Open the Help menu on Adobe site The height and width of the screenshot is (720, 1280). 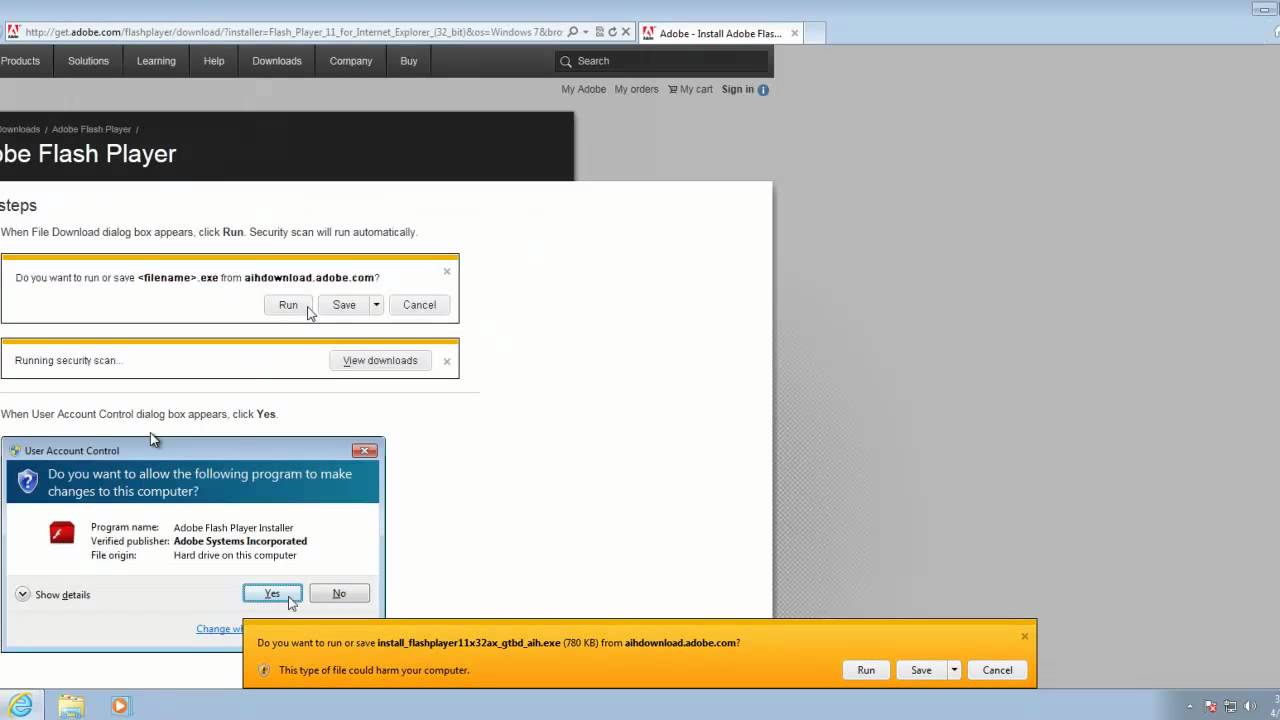click(214, 61)
